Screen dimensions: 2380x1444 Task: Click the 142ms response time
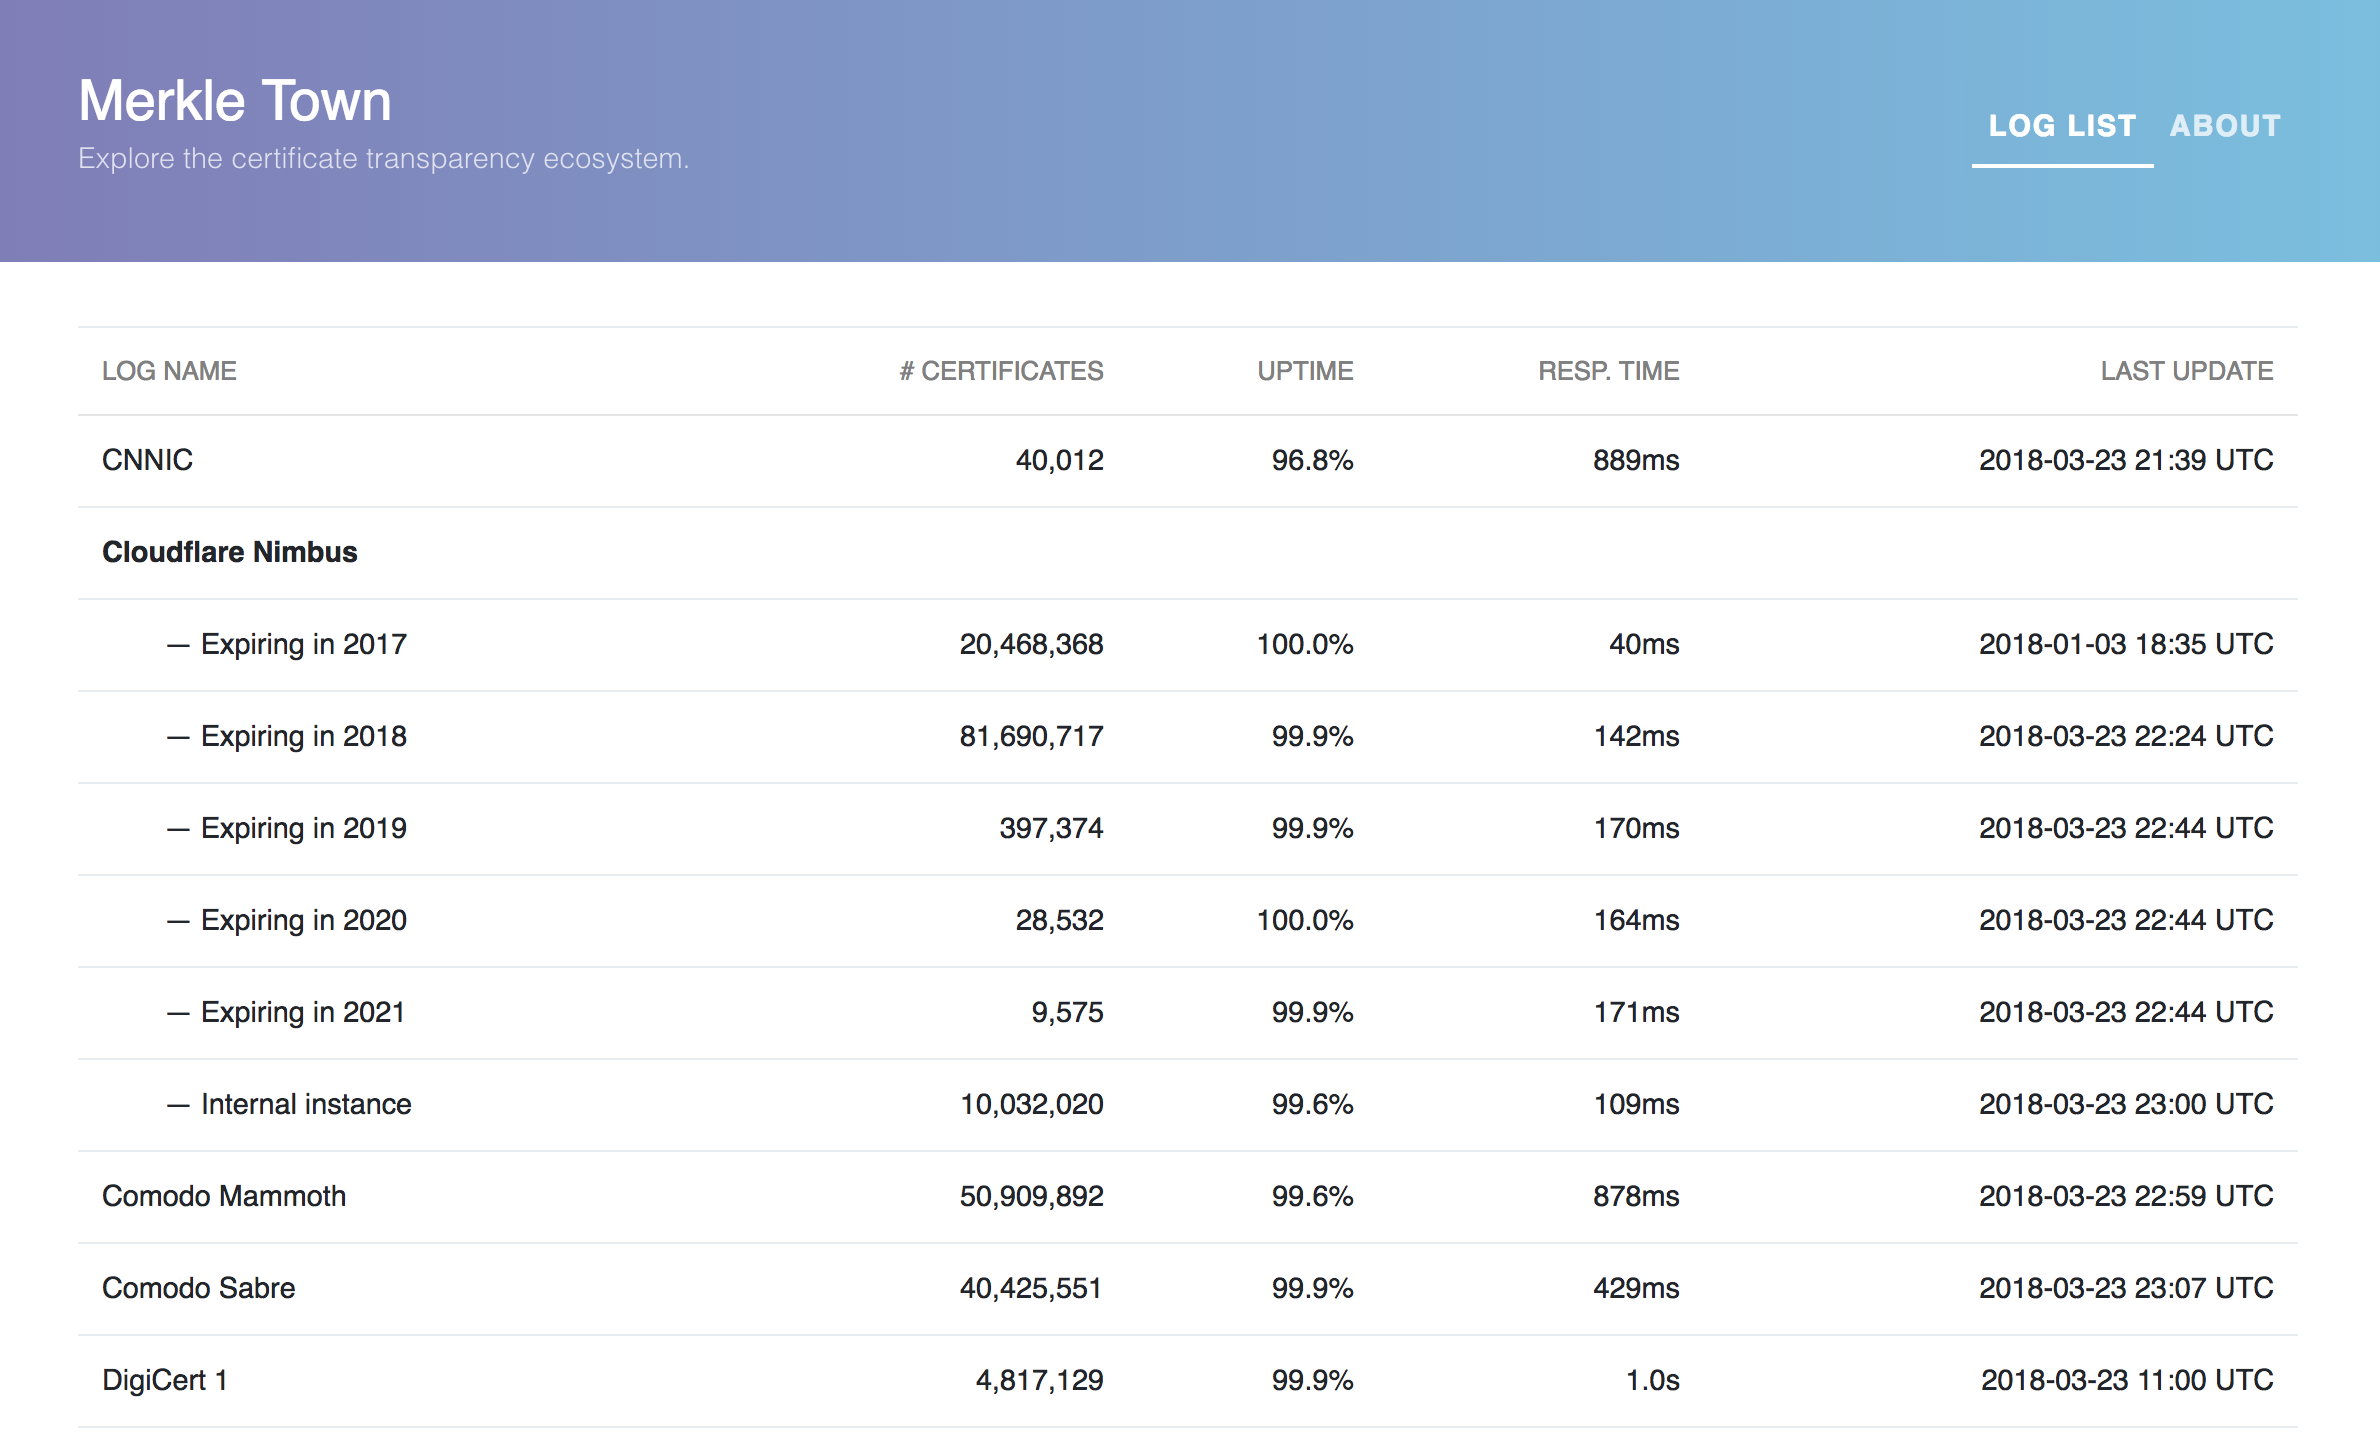click(x=1637, y=736)
